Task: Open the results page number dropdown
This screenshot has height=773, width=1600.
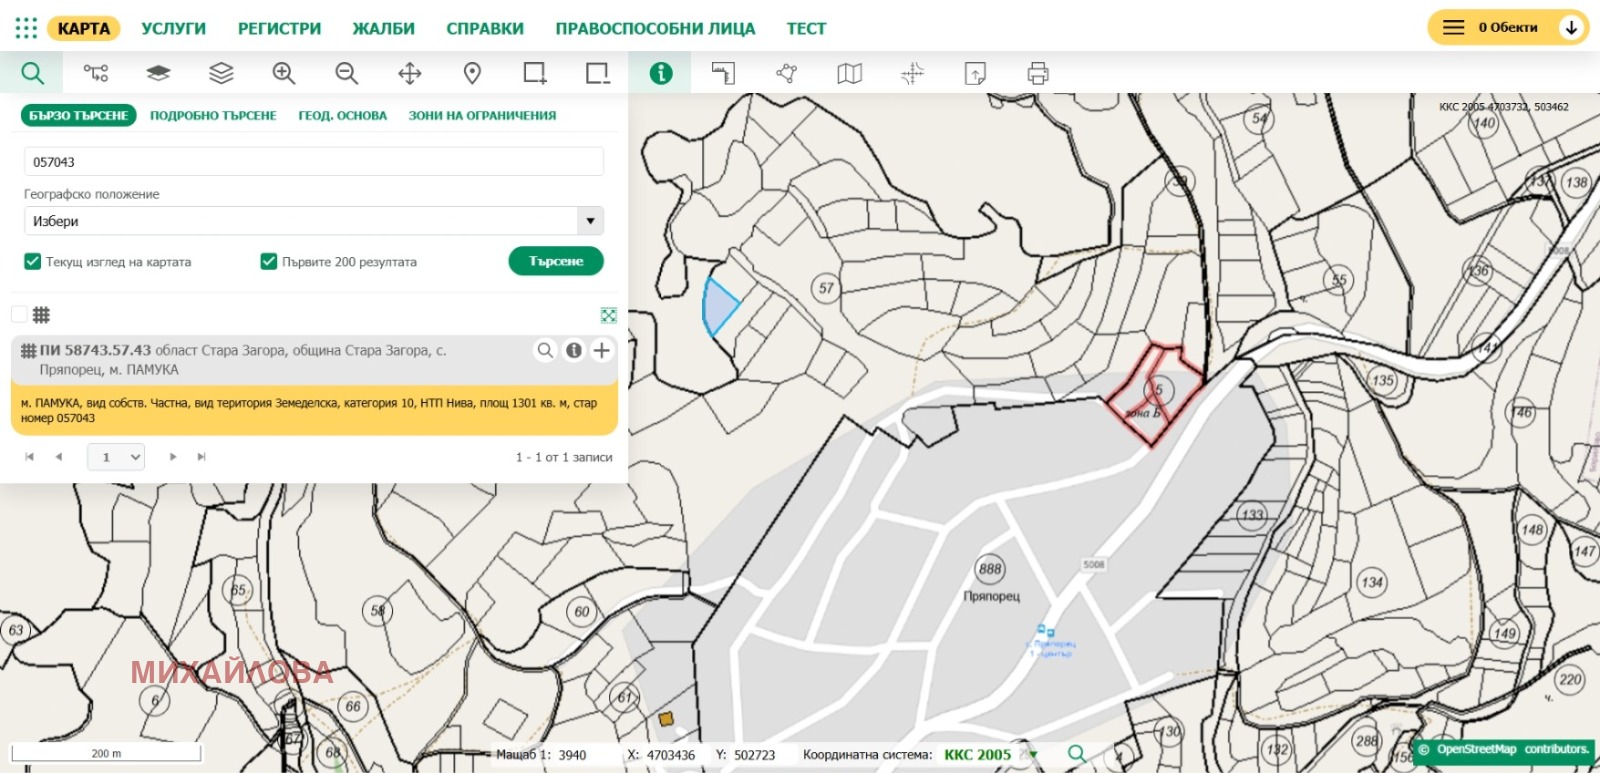Action: [x=116, y=457]
